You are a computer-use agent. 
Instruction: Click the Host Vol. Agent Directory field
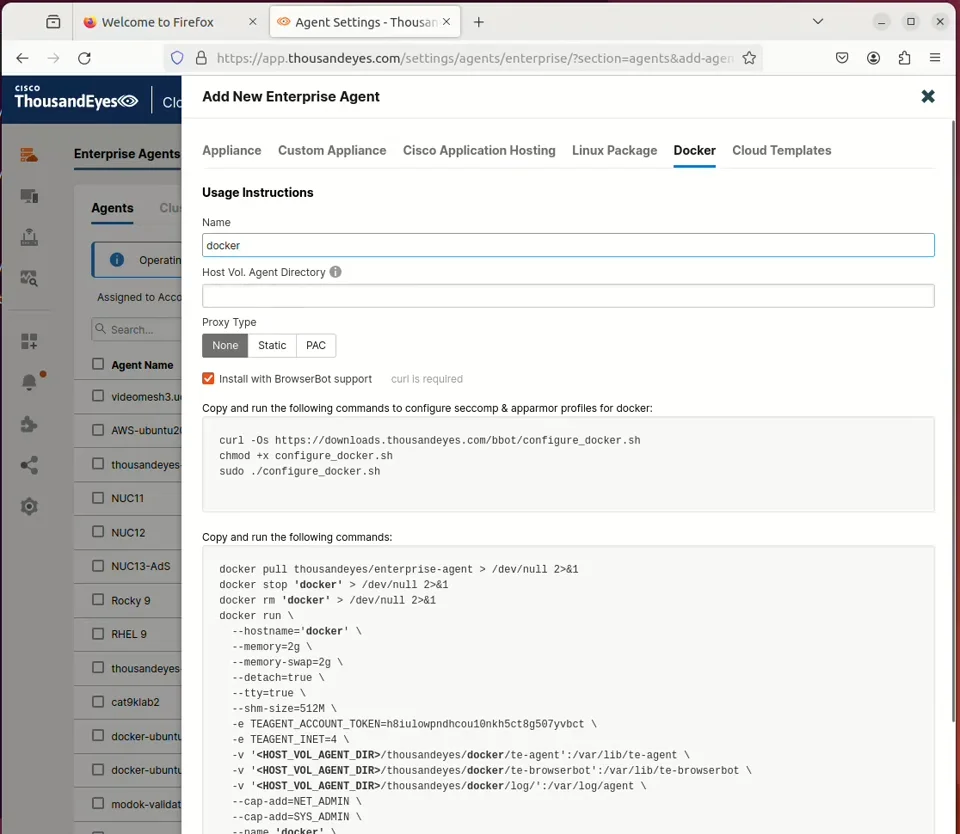[568, 296]
